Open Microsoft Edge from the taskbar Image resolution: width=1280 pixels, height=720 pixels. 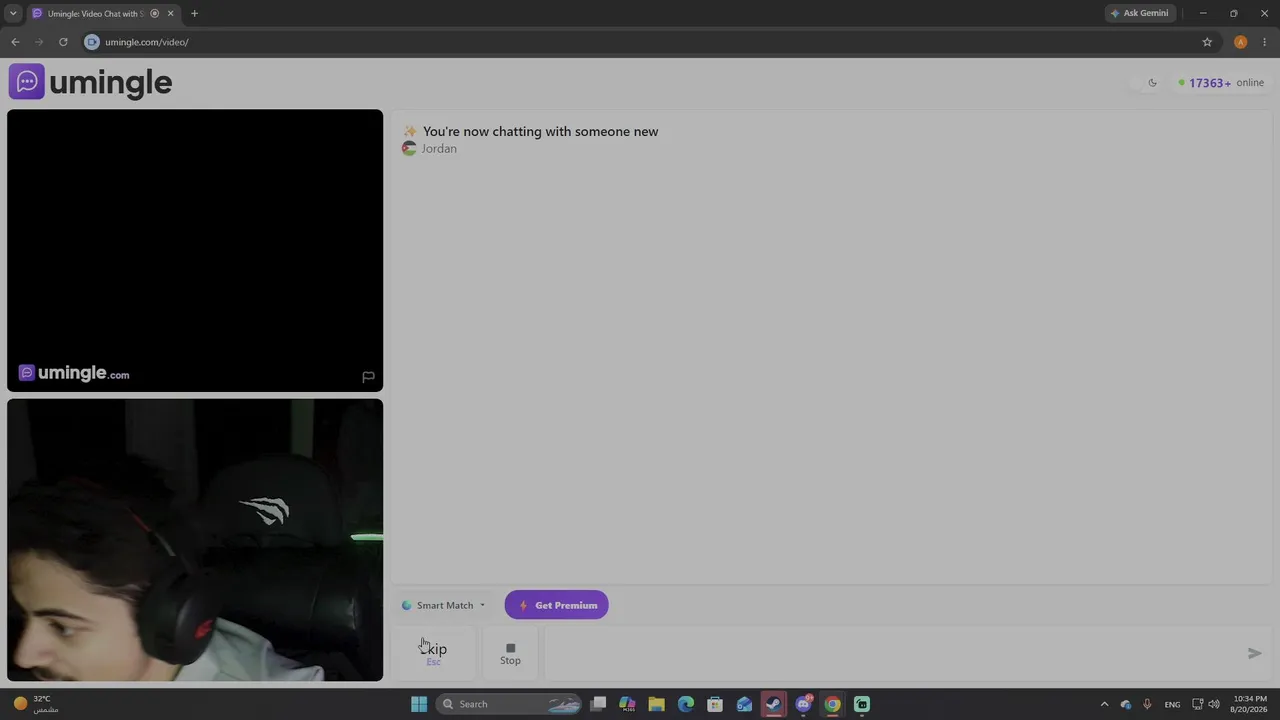coord(686,704)
